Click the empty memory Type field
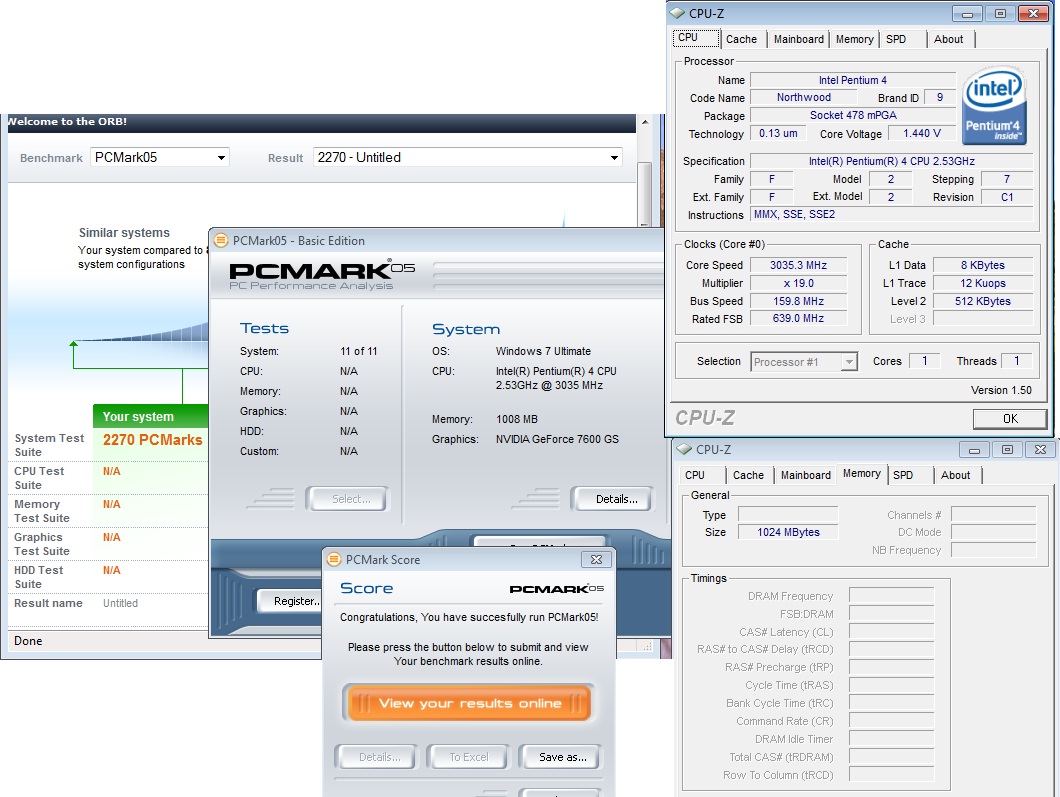 pyautogui.click(x=788, y=514)
